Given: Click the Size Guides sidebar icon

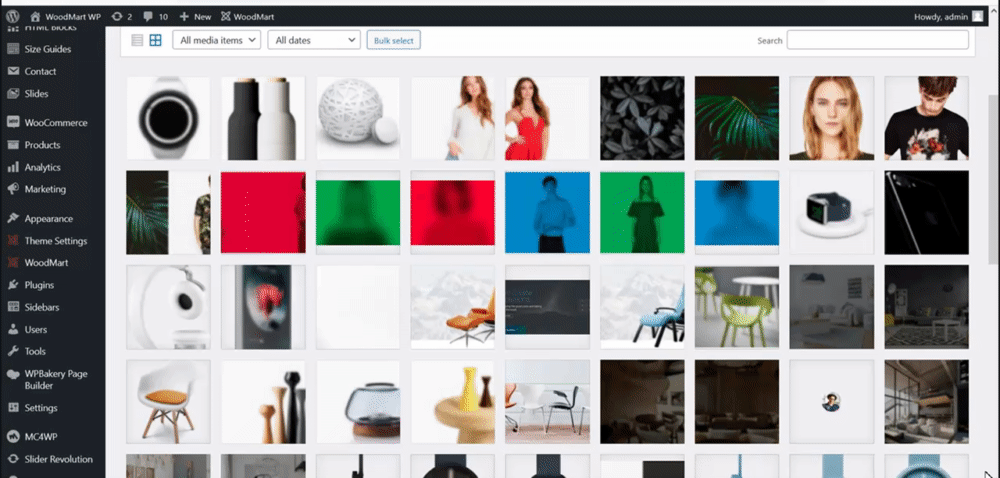Looking at the screenshot, I should (13, 49).
